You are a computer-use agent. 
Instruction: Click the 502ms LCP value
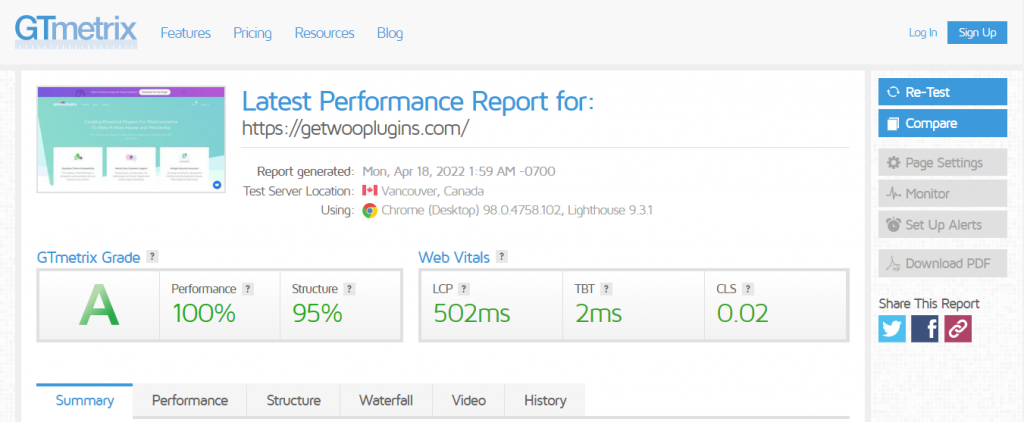click(x=472, y=314)
